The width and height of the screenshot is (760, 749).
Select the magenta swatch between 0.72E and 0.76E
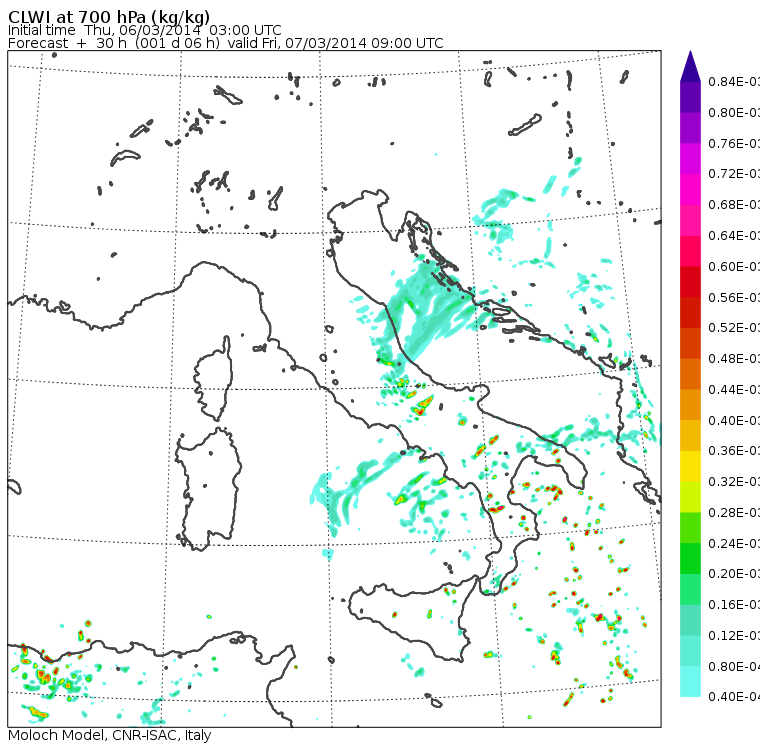click(690, 159)
